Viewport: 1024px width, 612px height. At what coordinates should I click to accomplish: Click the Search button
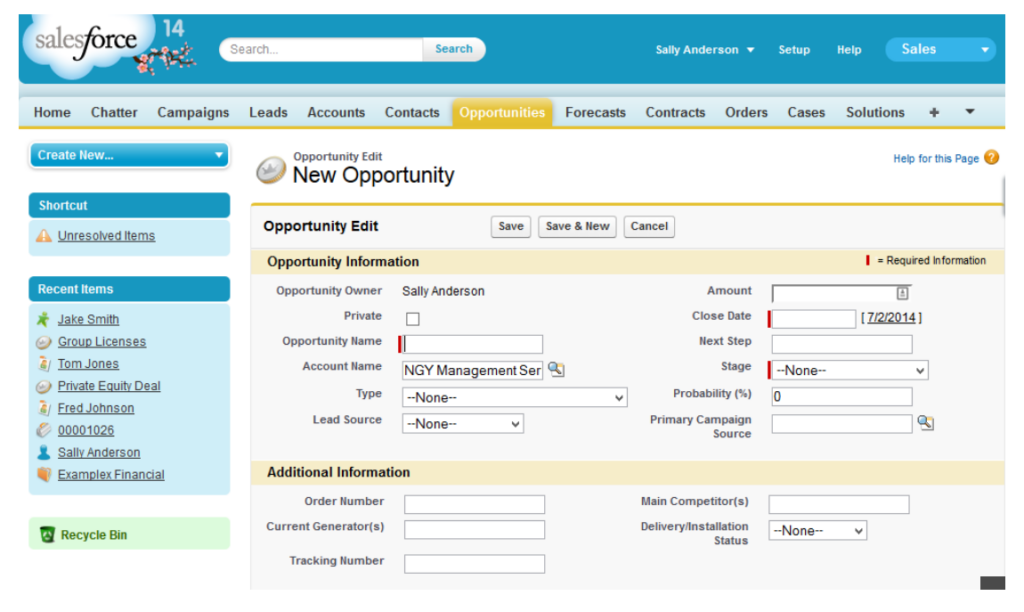coord(454,49)
